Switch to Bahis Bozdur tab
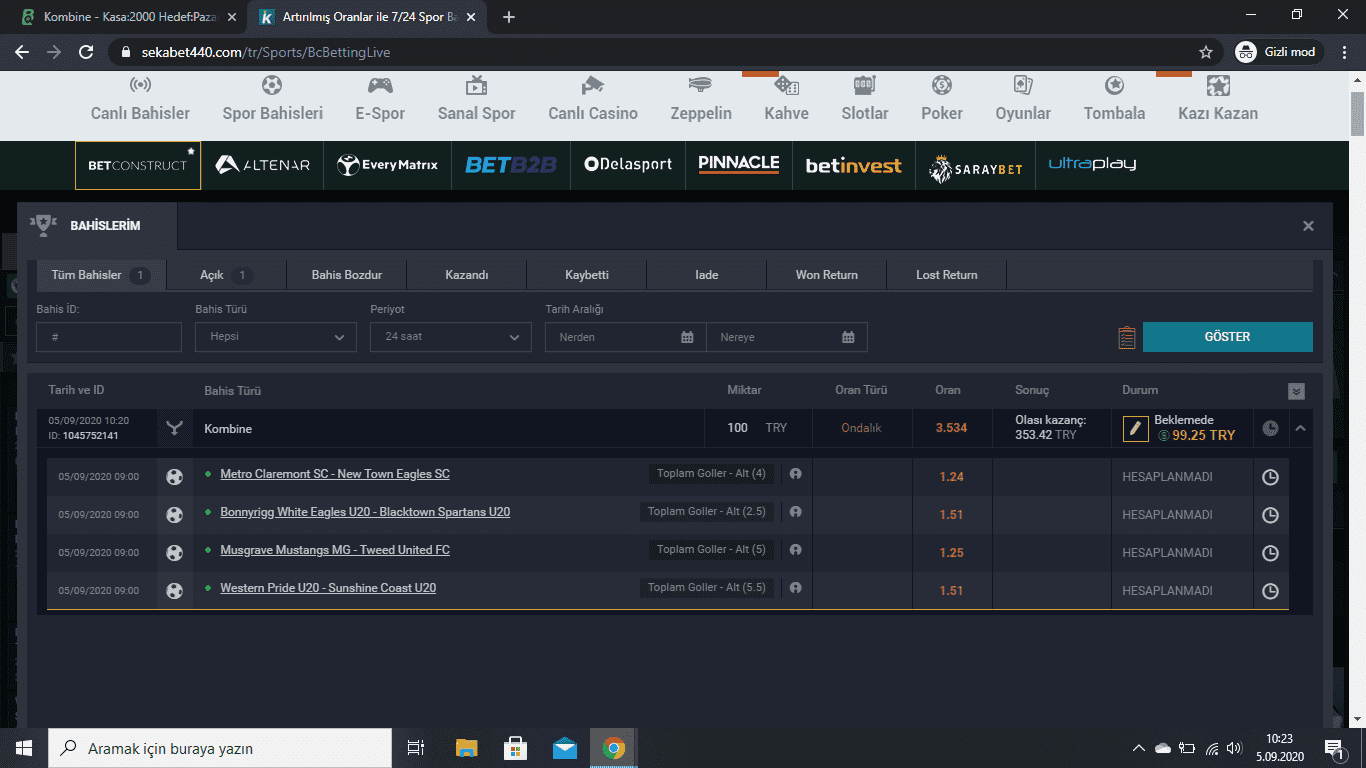This screenshot has height=768, width=1366. [347, 275]
